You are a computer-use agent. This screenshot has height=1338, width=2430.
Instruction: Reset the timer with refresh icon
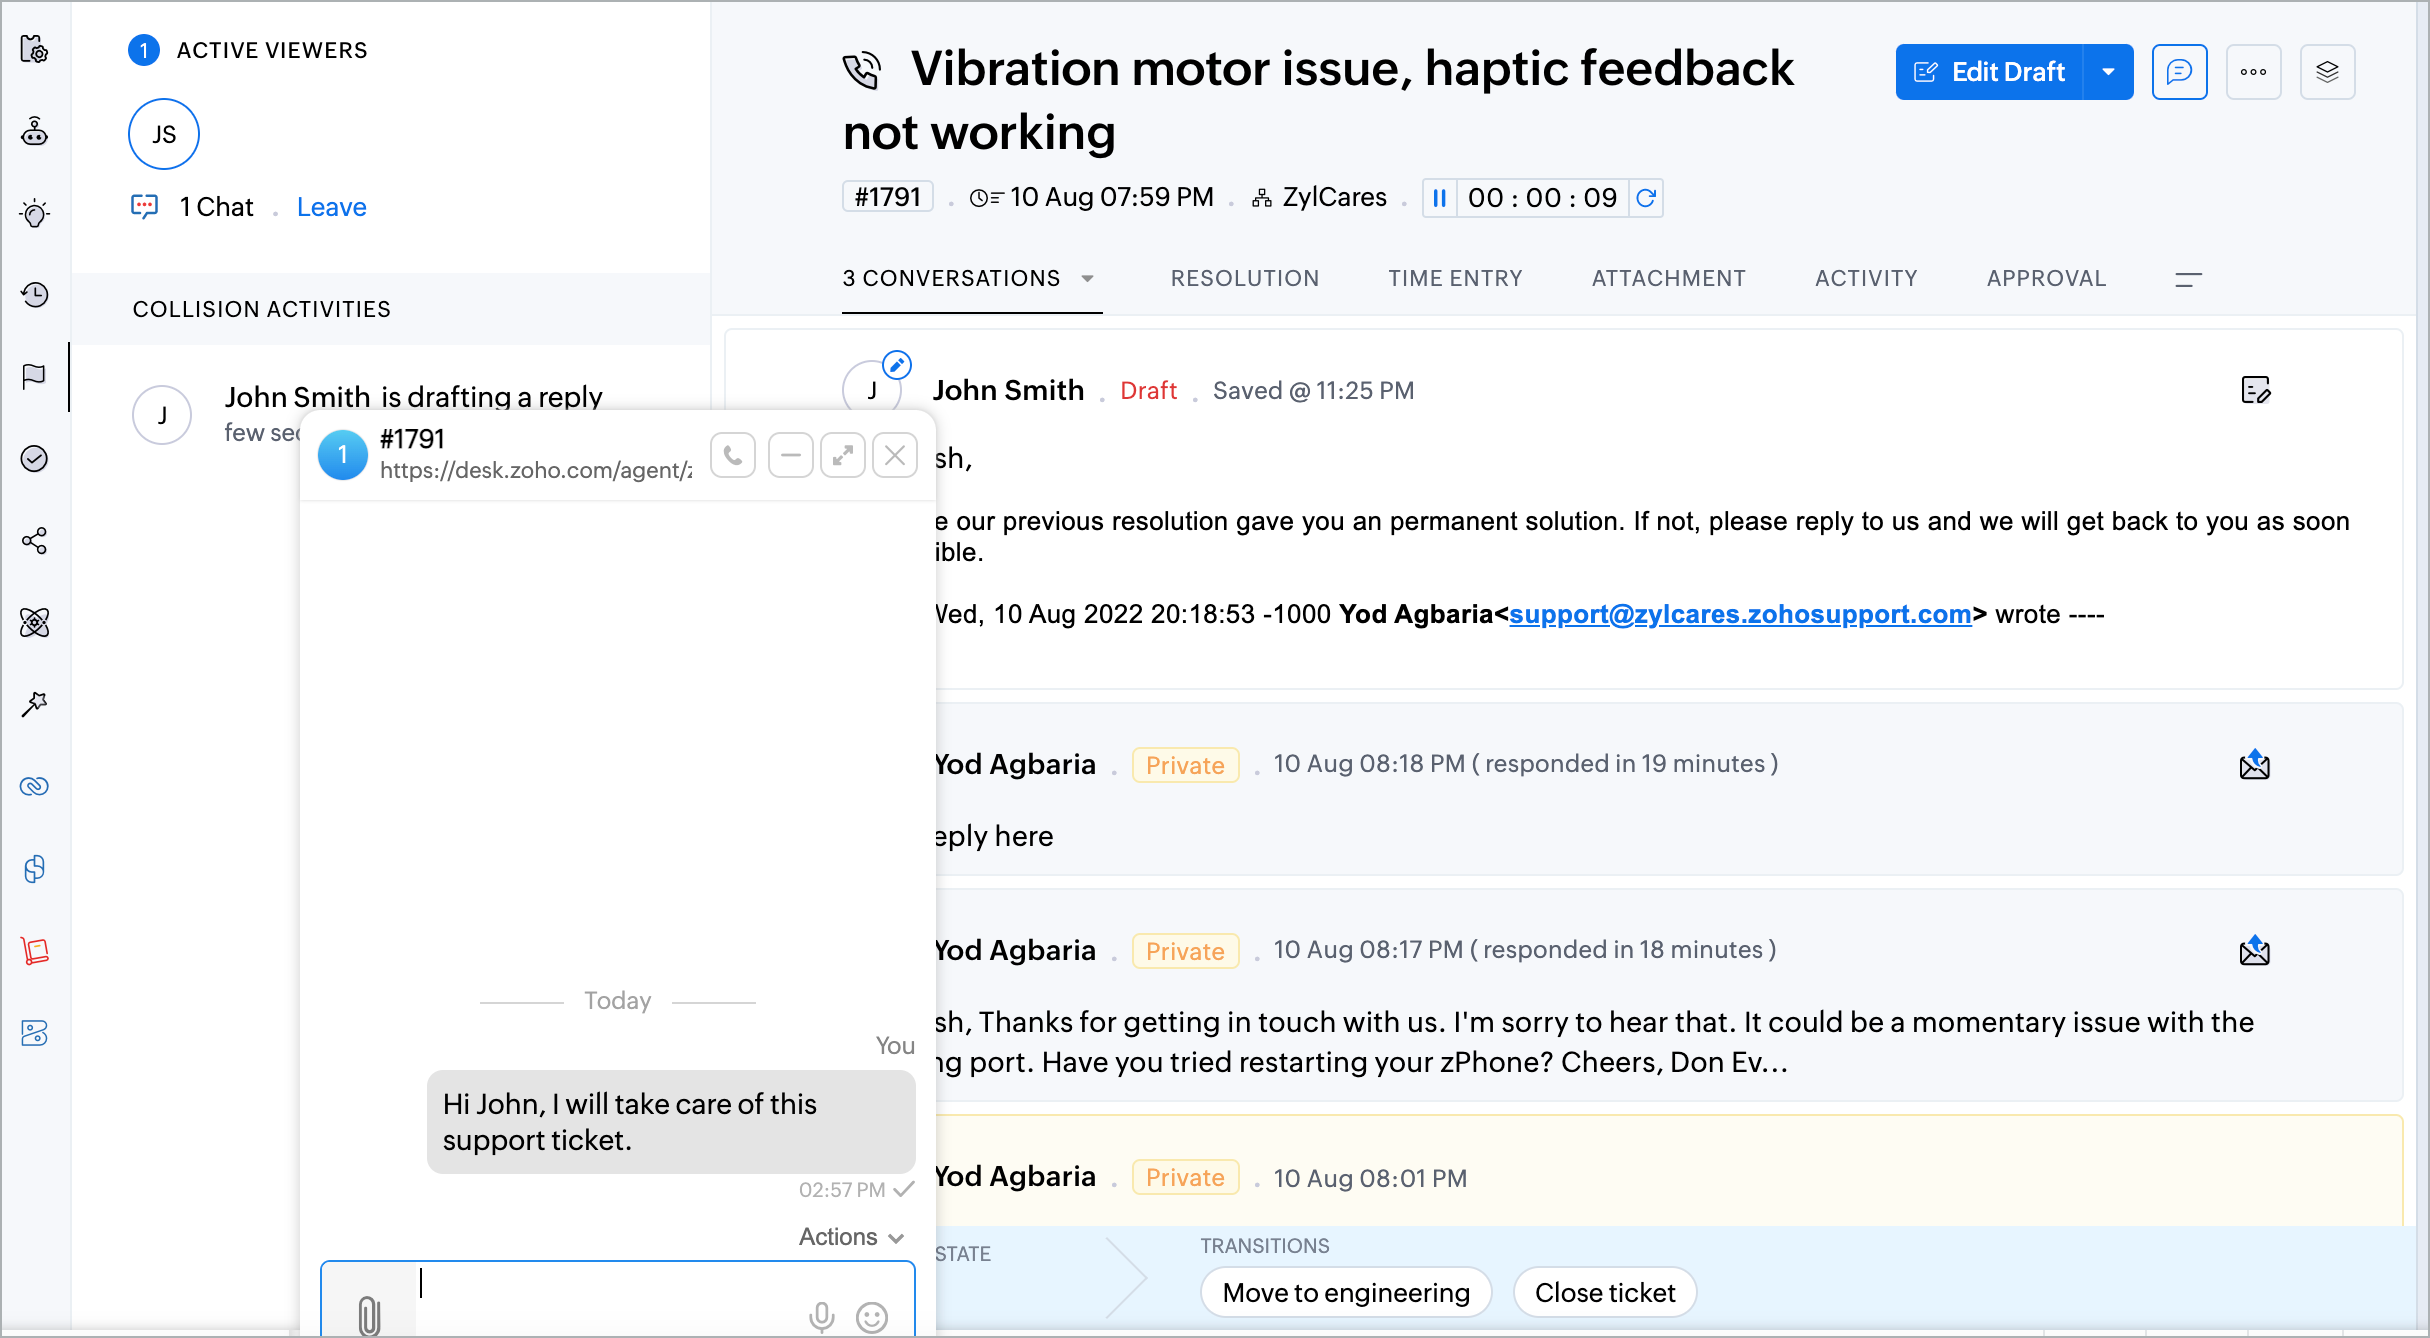(1646, 198)
